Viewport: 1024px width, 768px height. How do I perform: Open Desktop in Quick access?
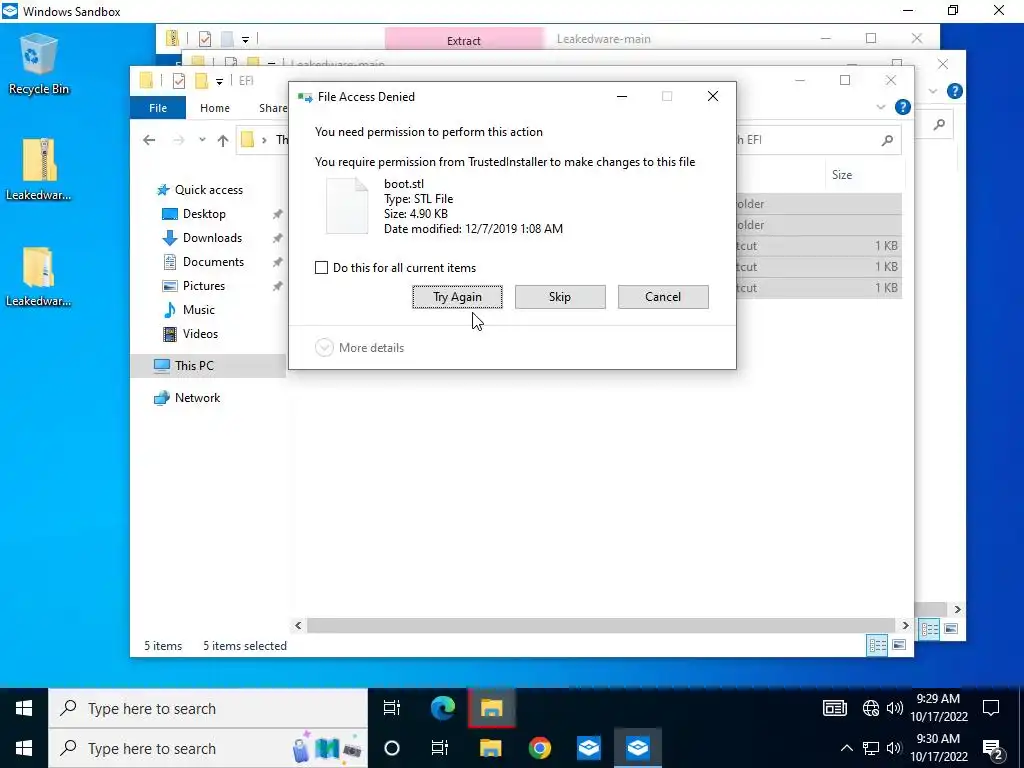pyautogui.click(x=204, y=214)
